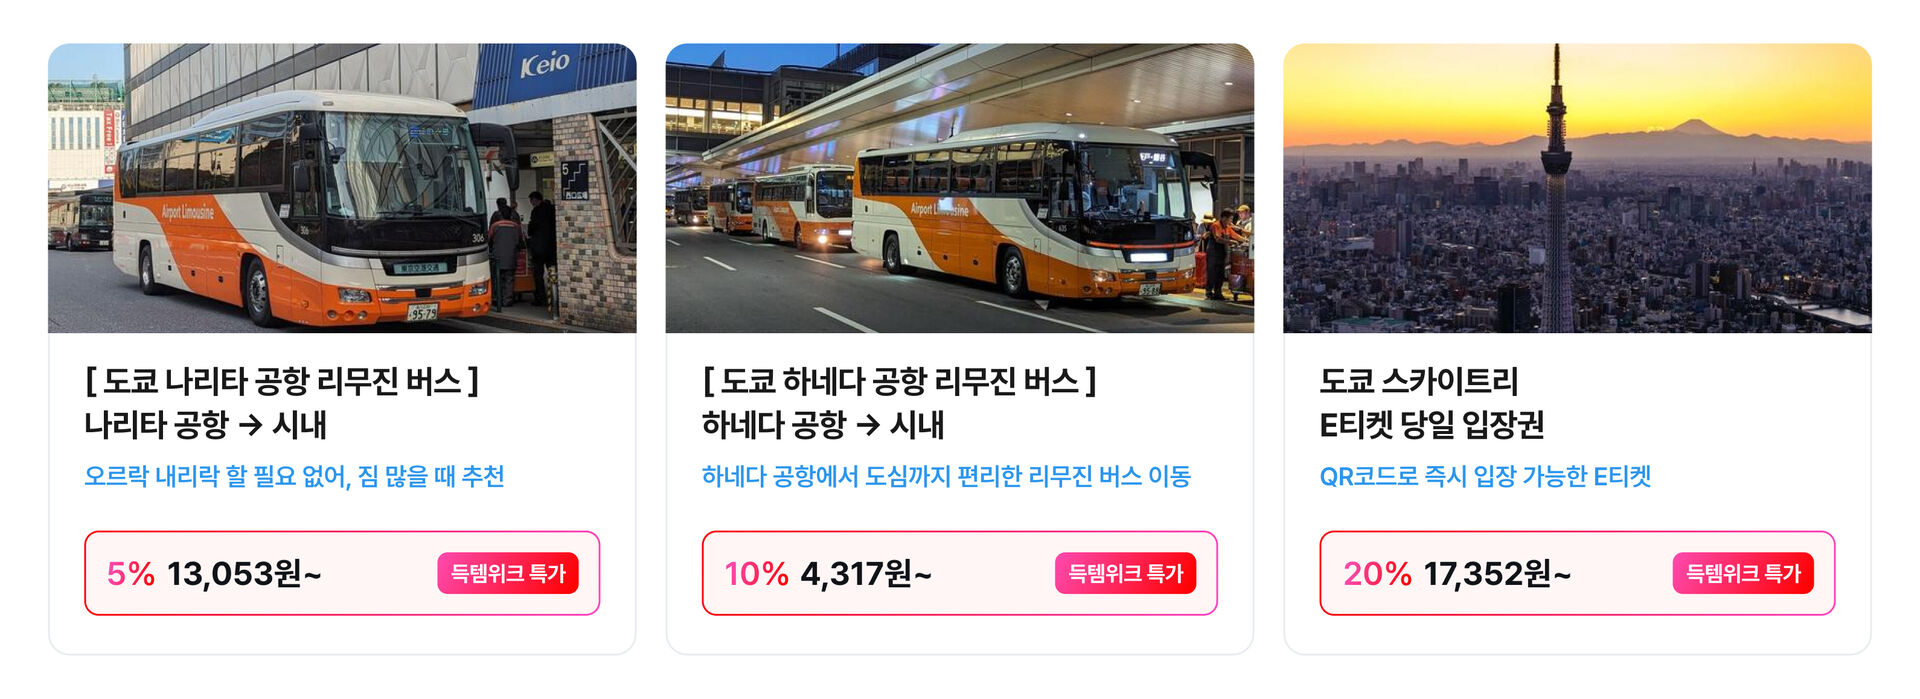Image resolution: width=1920 pixels, height=699 pixels.
Task: Open the Narita airport limousine bus photo
Action: (x=342, y=188)
